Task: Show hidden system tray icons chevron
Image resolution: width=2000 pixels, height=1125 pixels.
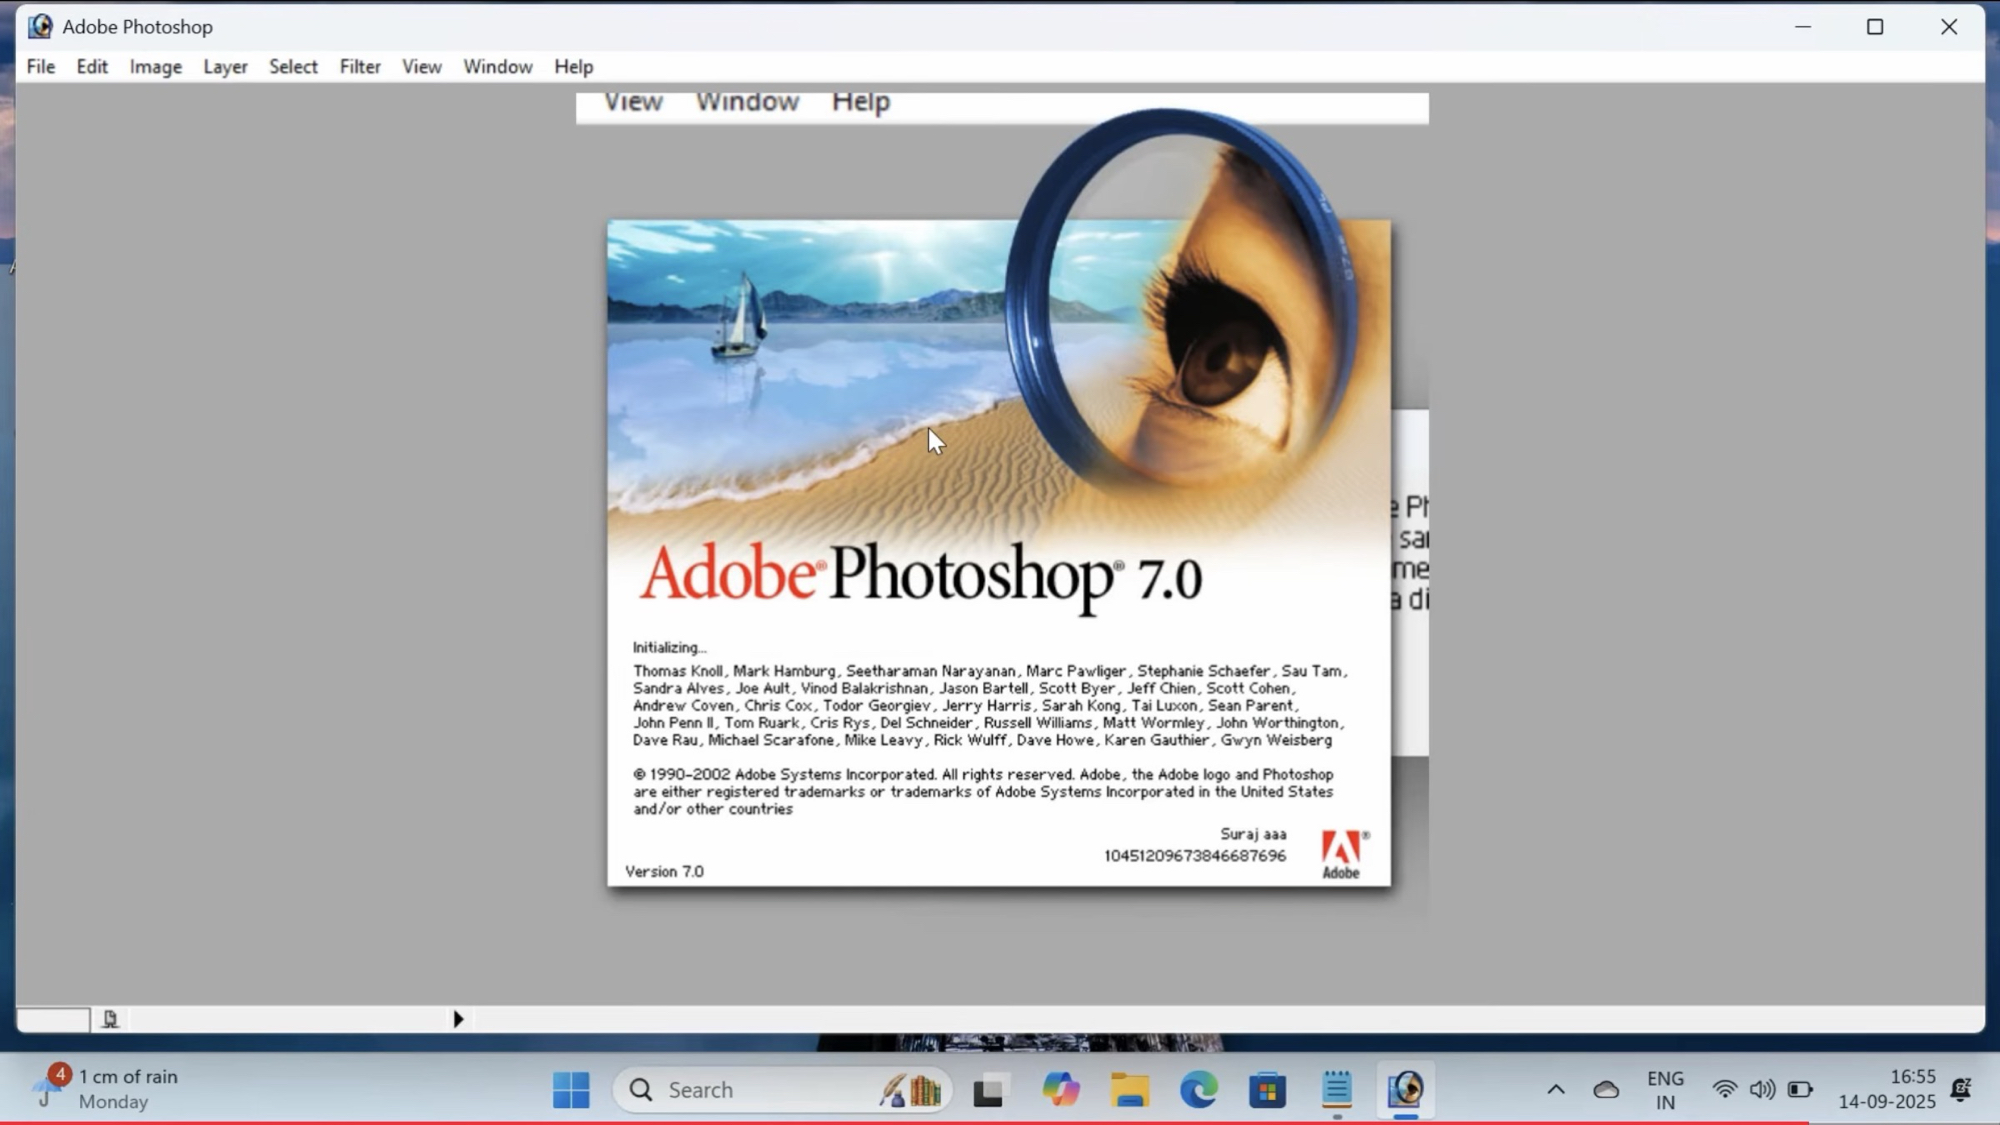Action: coord(1555,1089)
